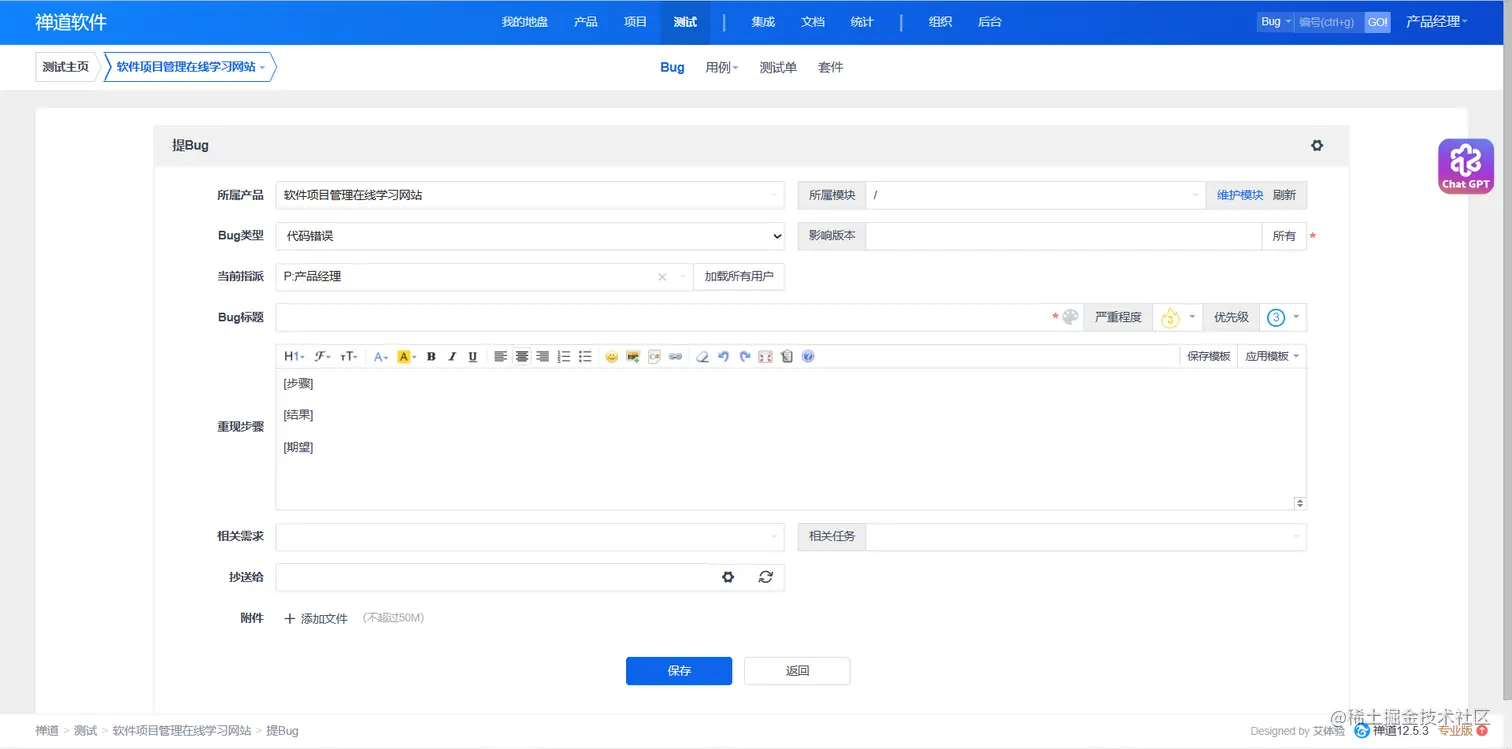The image size is (1512, 749).
Task: Open the font family dropdown
Action: pos(322,356)
